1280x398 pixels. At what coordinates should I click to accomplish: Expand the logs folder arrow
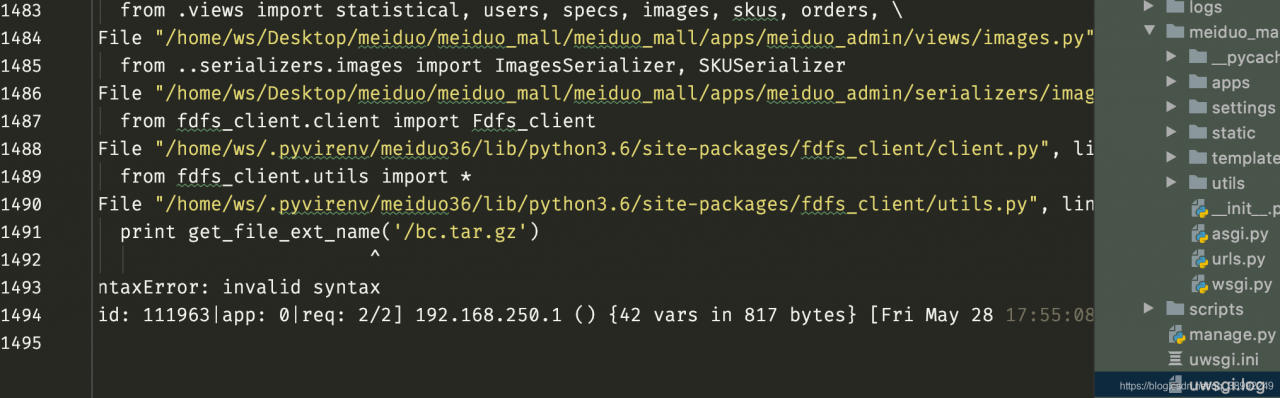click(1148, 7)
